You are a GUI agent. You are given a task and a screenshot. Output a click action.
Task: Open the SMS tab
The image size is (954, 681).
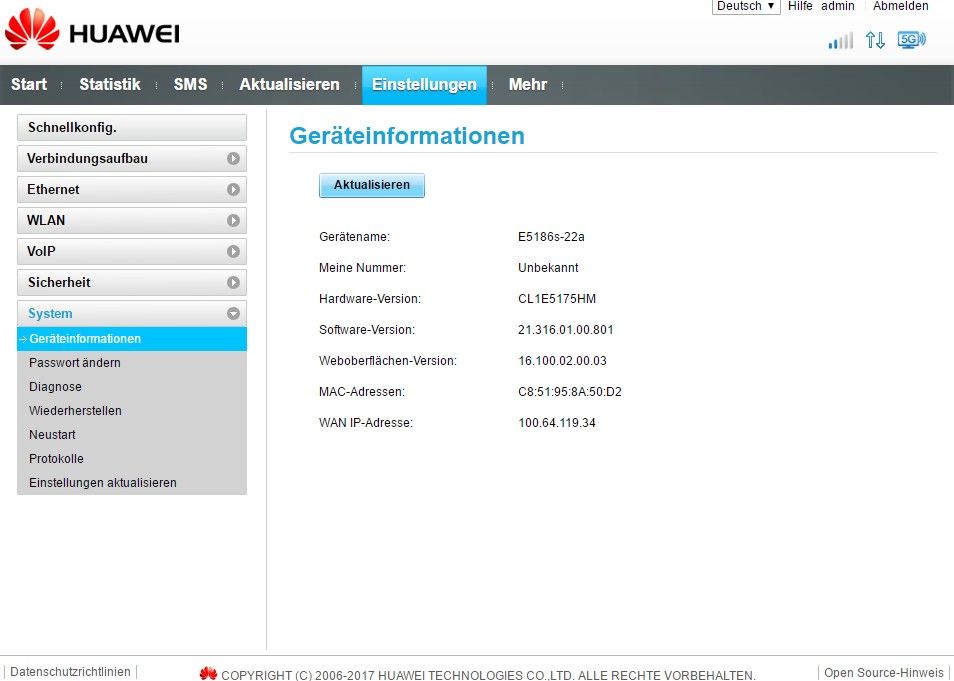[190, 85]
